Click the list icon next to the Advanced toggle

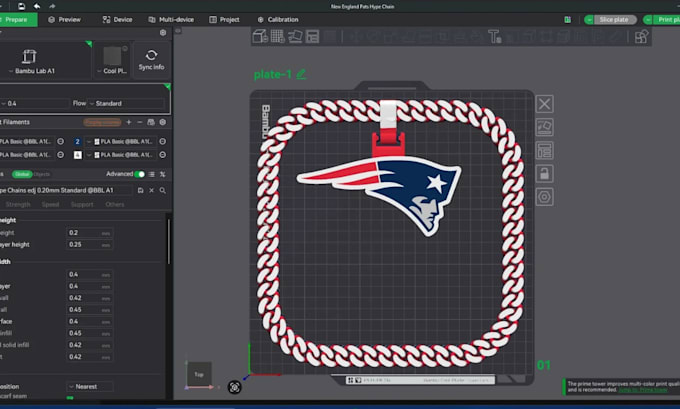coord(151,174)
